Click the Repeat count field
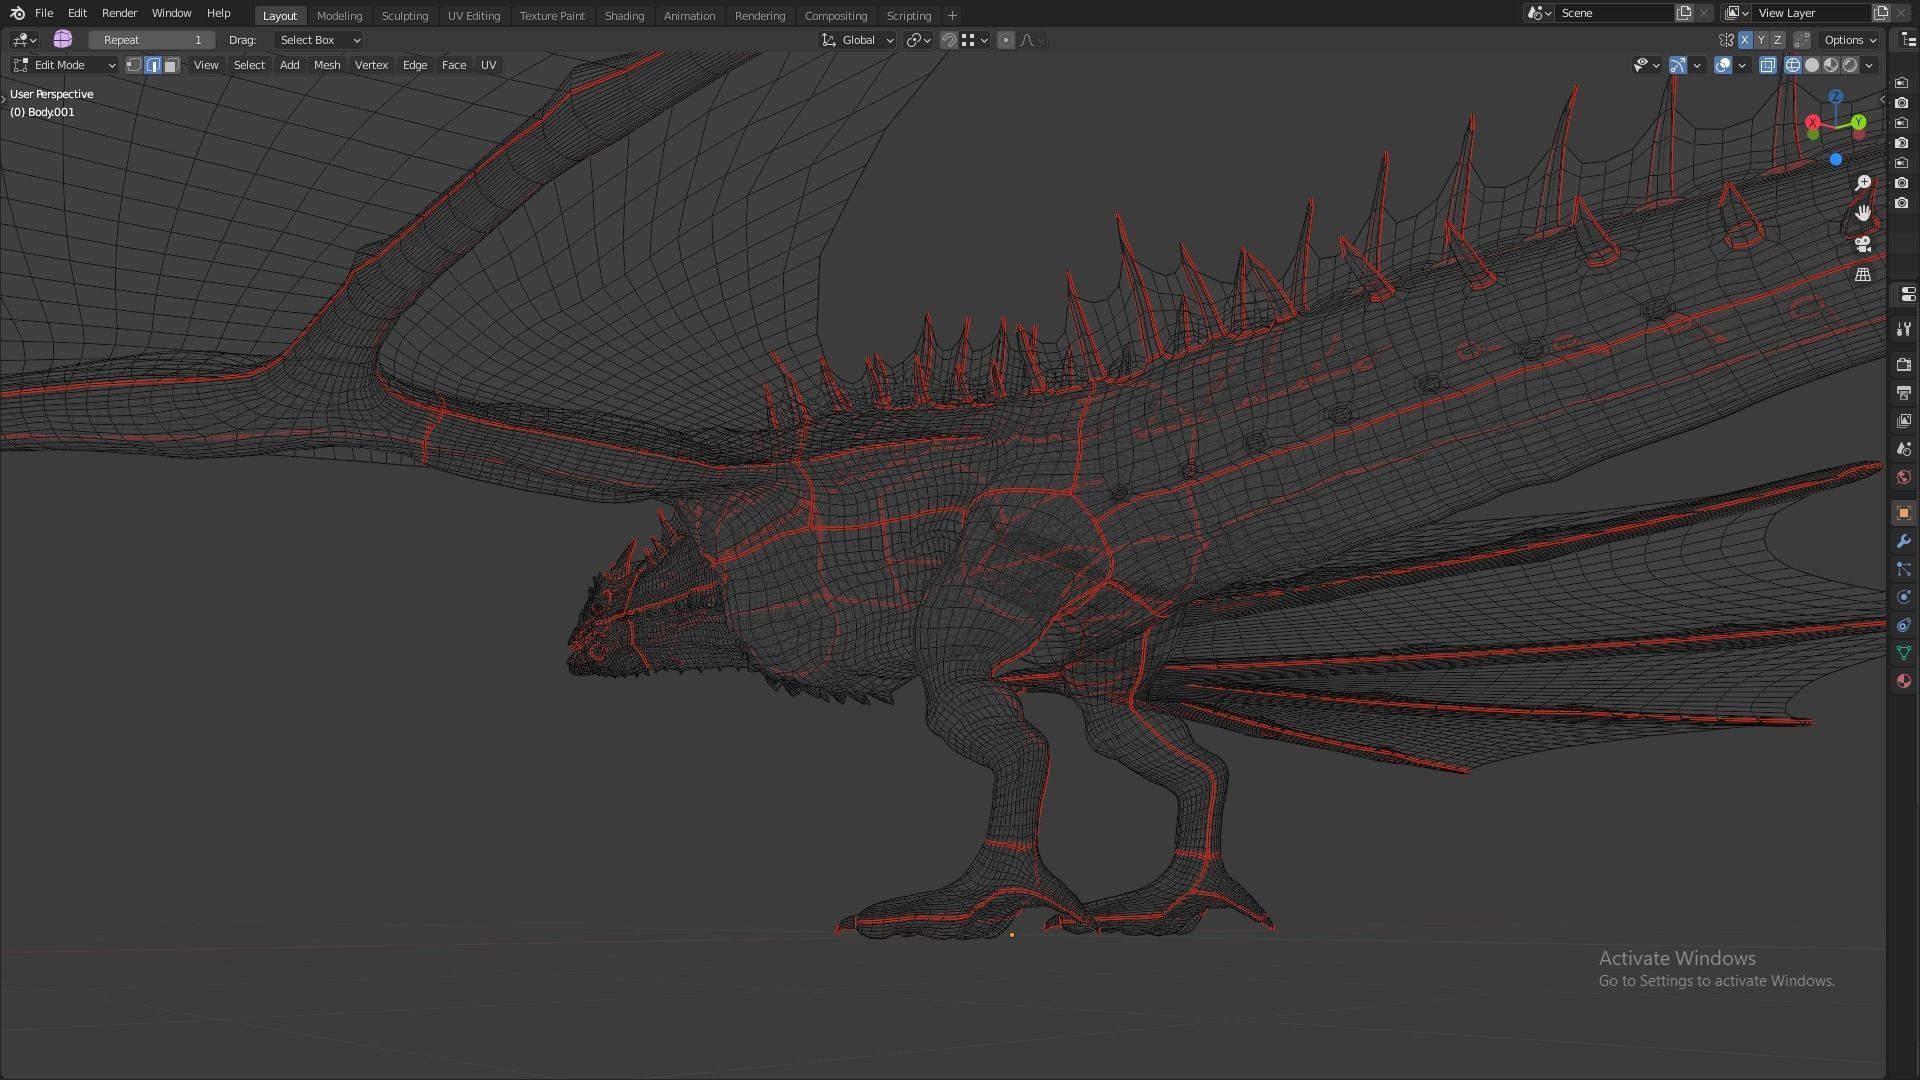 click(x=152, y=40)
